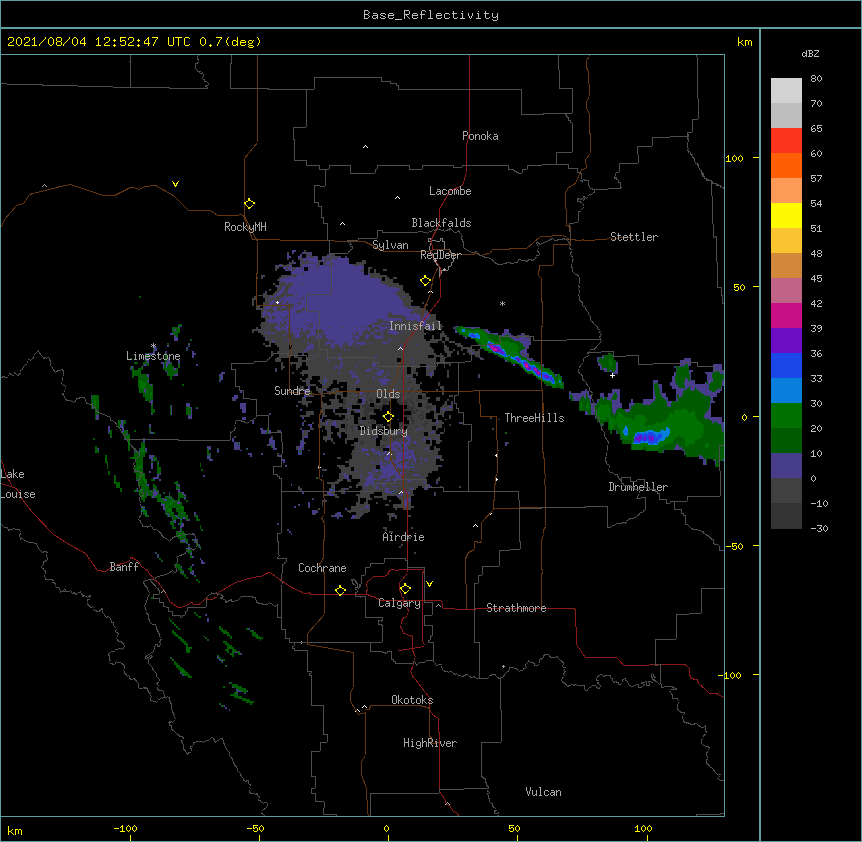The height and width of the screenshot is (842, 862).
Task: Click the yellow diamond marker south of RedDeer
Action: pyautogui.click(x=426, y=281)
